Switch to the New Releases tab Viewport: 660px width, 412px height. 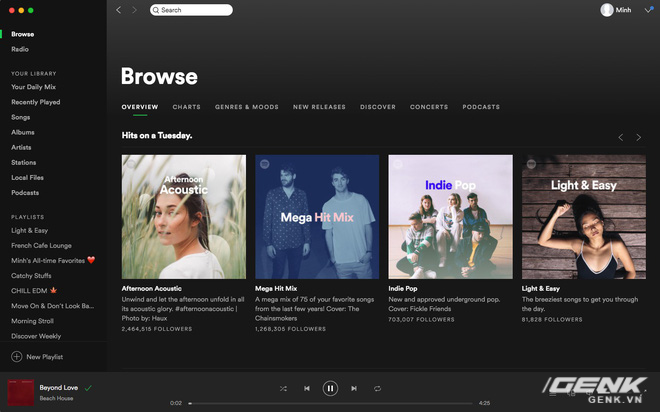319,107
